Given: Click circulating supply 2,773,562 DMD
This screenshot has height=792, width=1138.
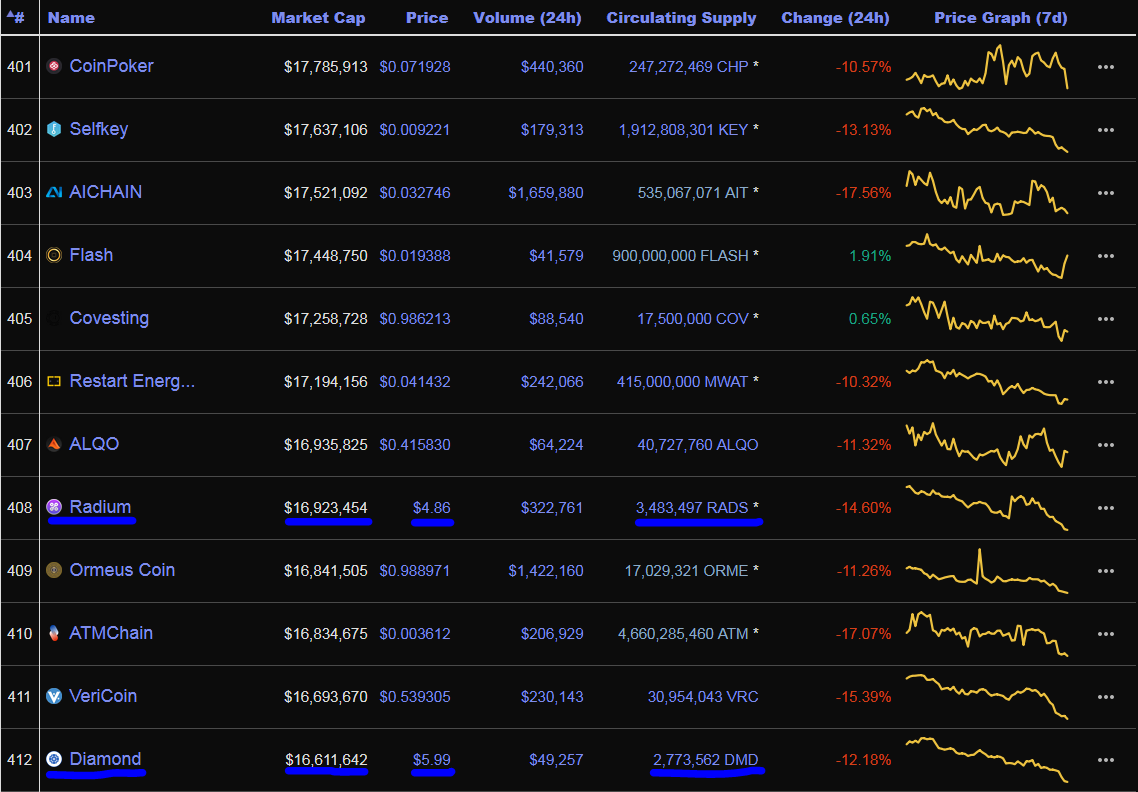Looking at the screenshot, I should (x=705, y=760).
